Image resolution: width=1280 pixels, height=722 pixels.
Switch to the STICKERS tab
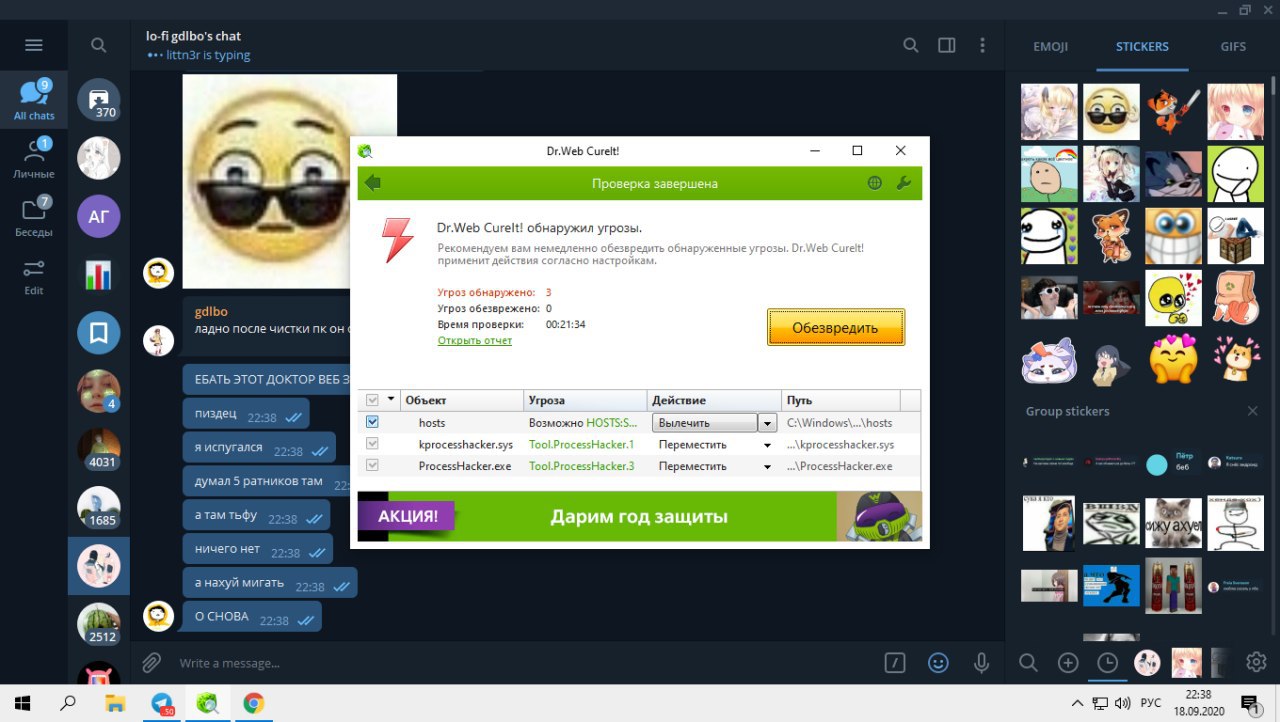click(x=1142, y=46)
